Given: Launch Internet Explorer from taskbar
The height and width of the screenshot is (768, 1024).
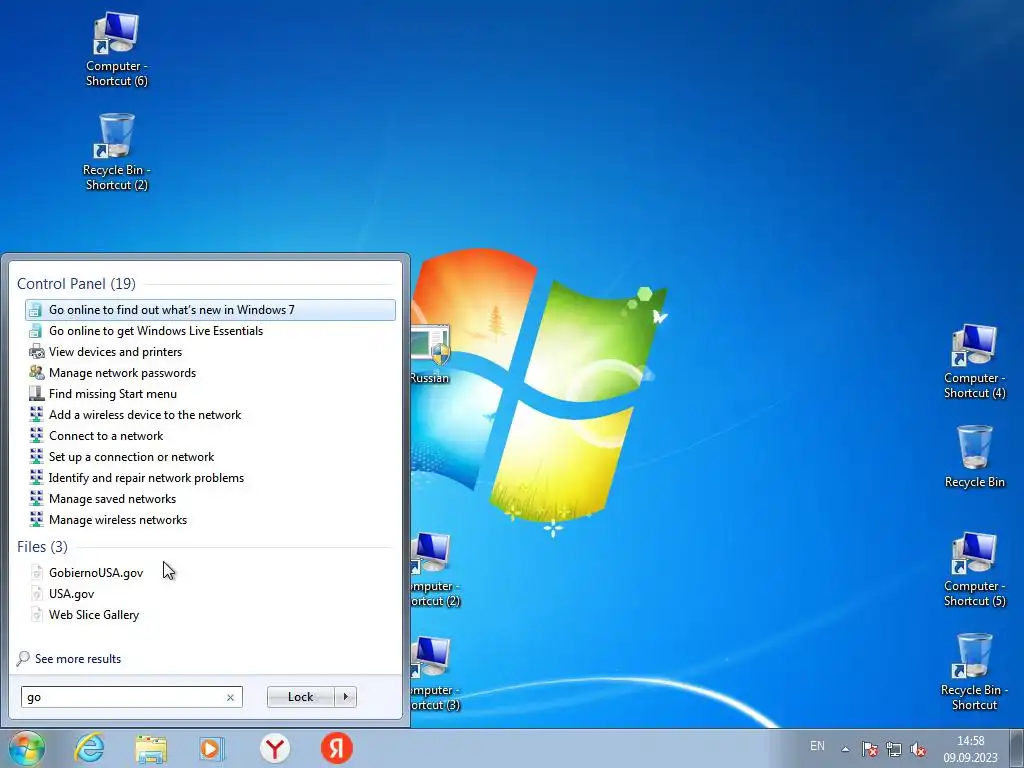Looking at the screenshot, I should pyautogui.click(x=89, y=748).
